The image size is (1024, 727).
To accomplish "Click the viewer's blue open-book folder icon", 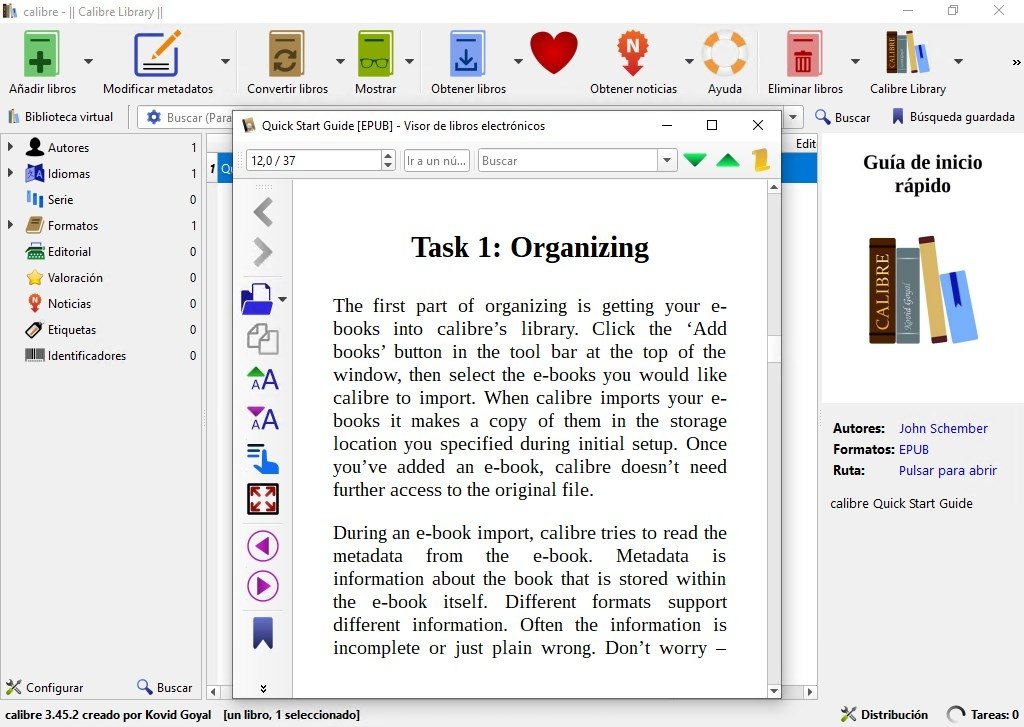I will click(257, 299).
